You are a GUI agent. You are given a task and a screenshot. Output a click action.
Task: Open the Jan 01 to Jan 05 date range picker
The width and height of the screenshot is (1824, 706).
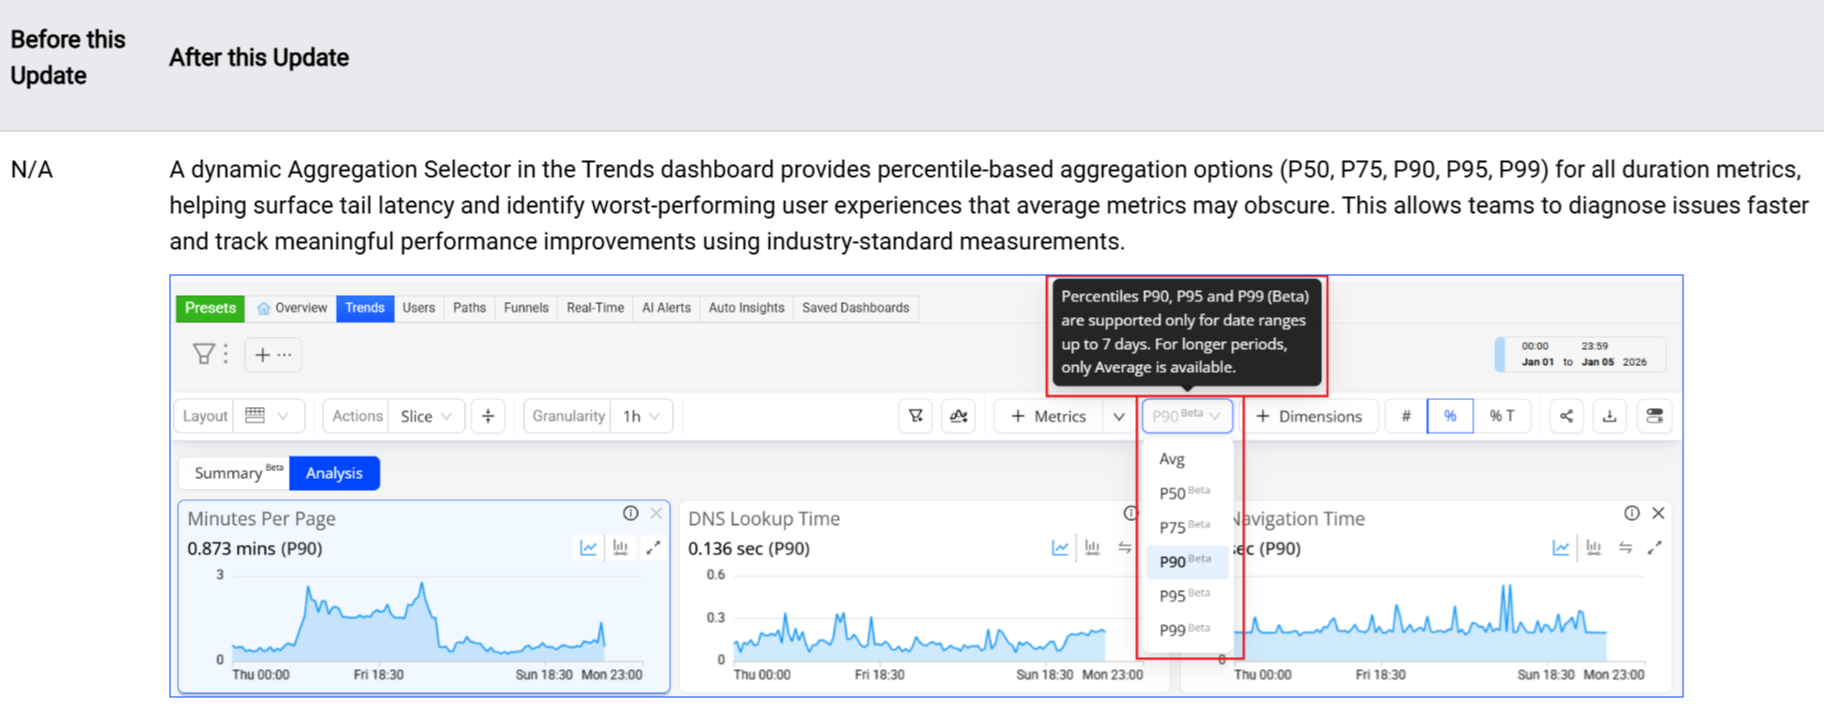pyautogui.click(x=1582, y=354)
